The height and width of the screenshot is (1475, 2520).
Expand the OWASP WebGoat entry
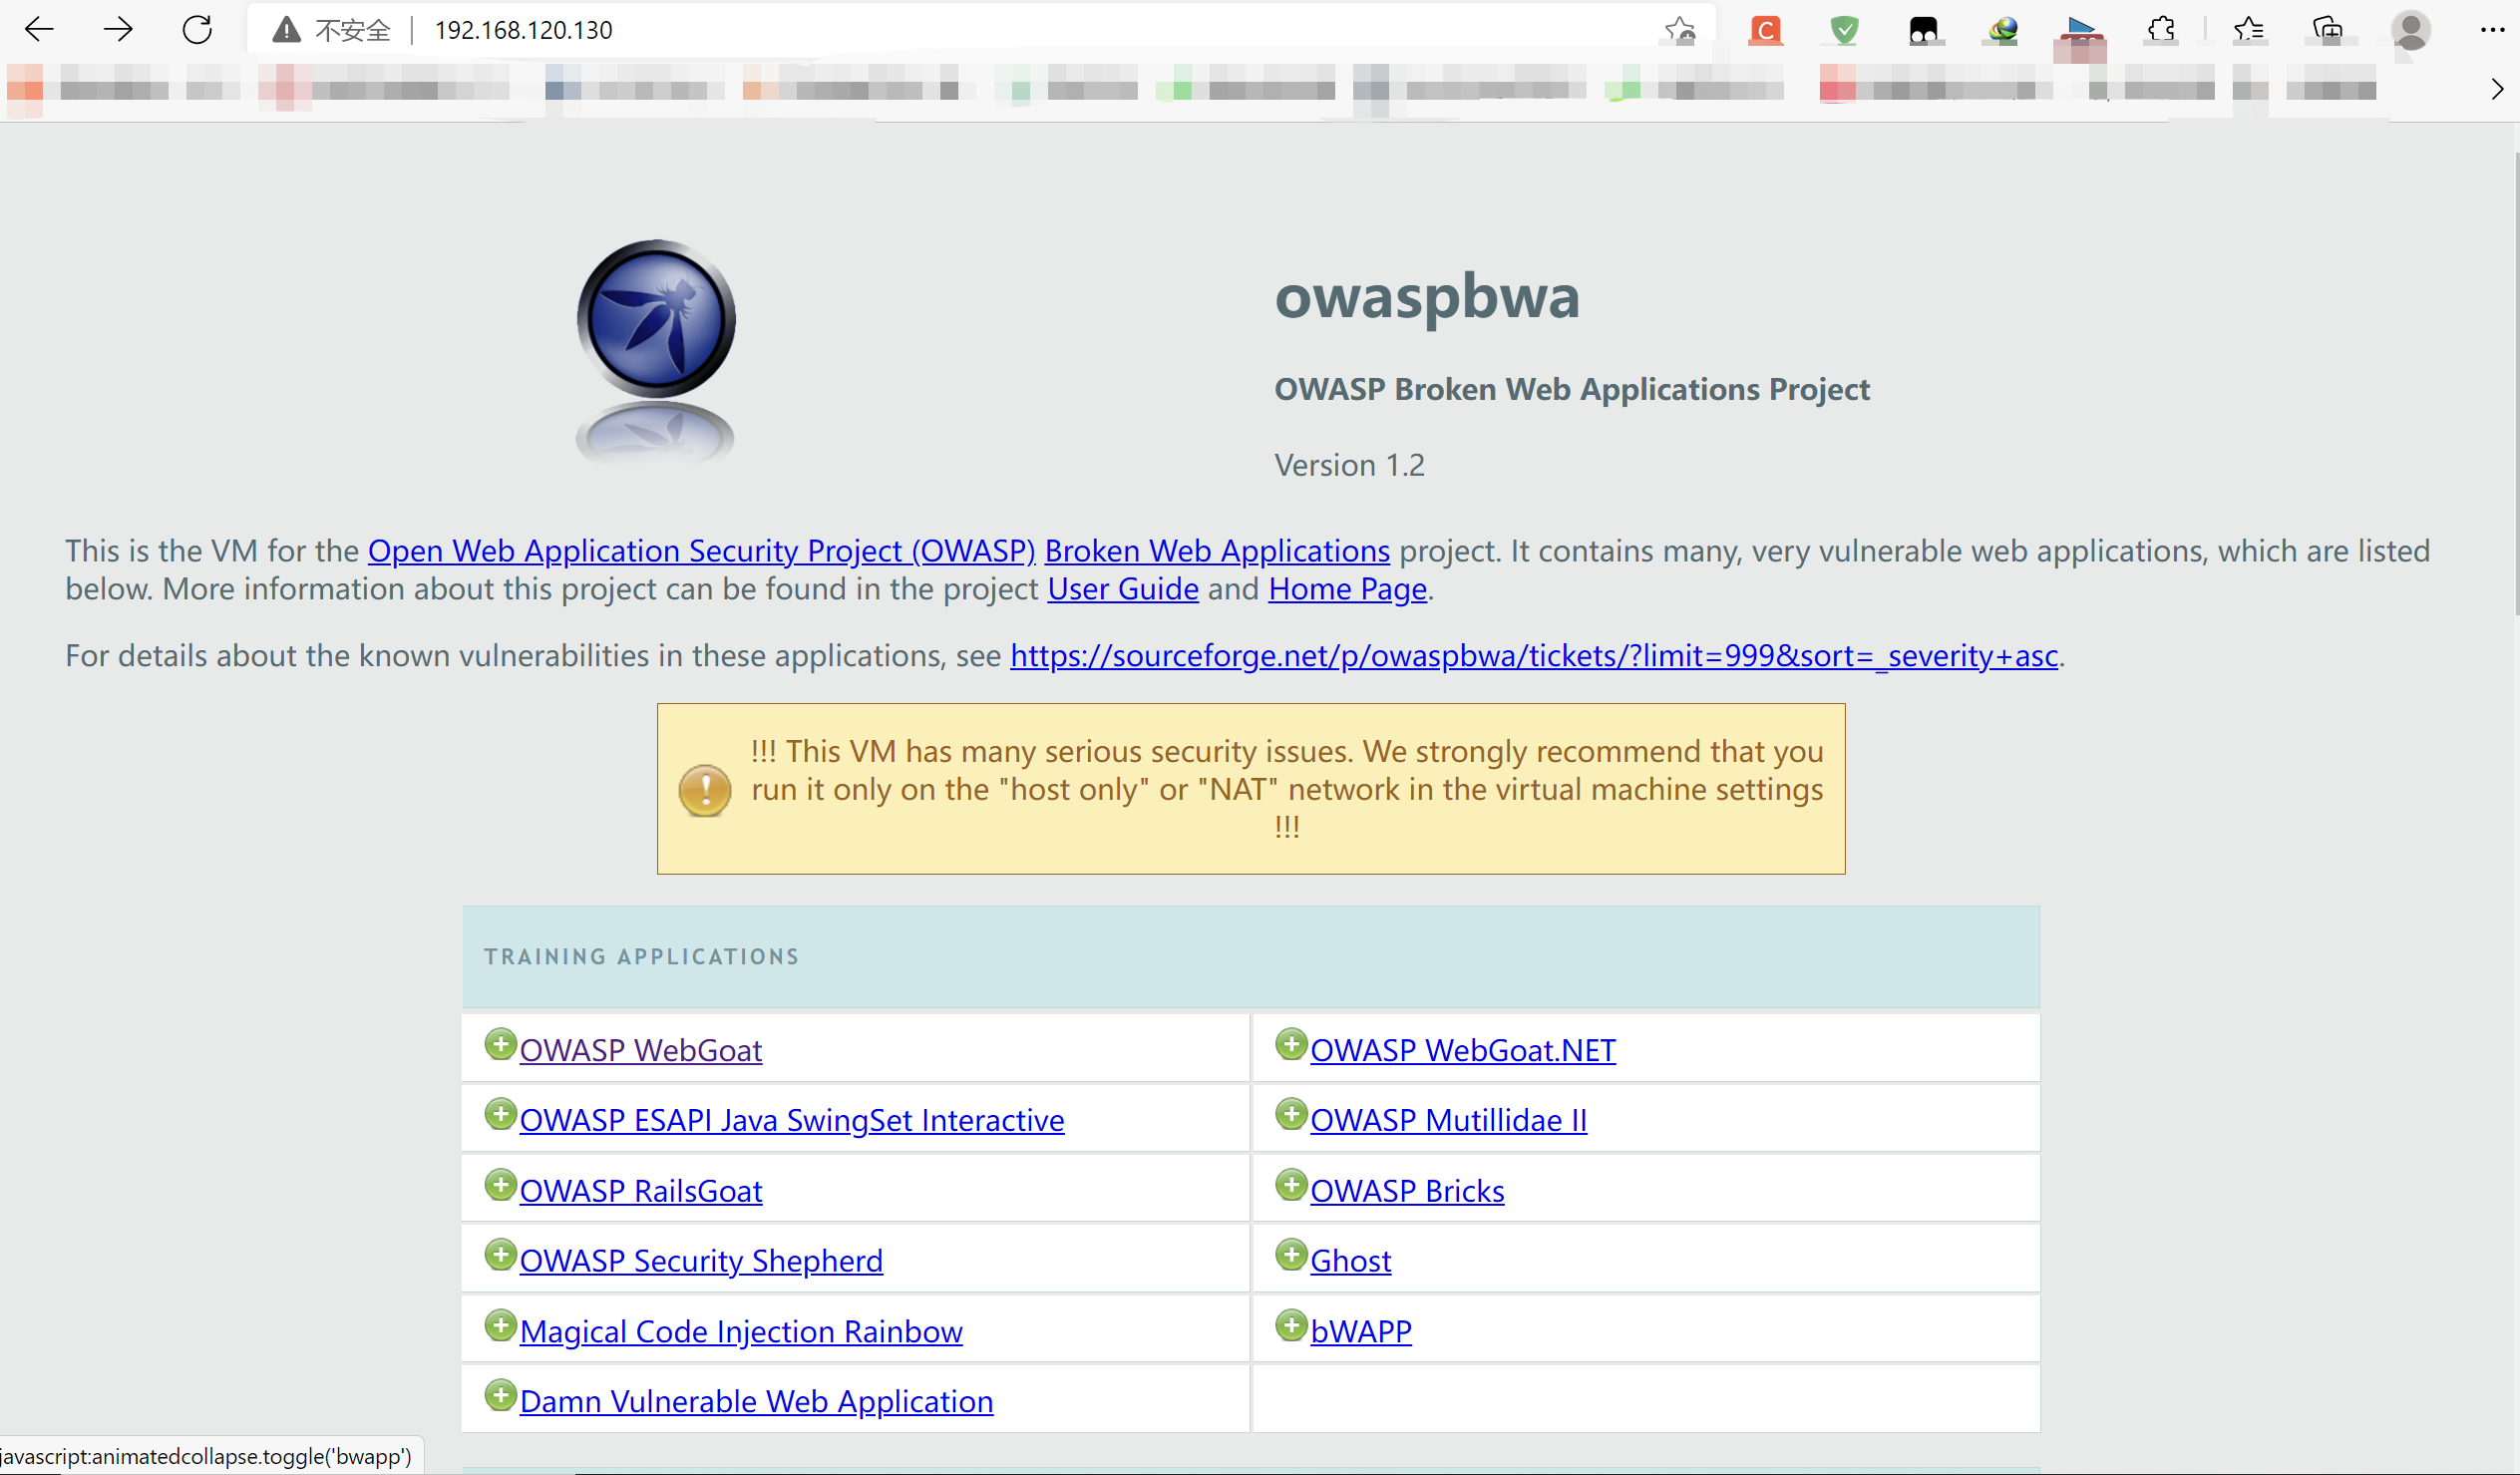[501, 1044]
